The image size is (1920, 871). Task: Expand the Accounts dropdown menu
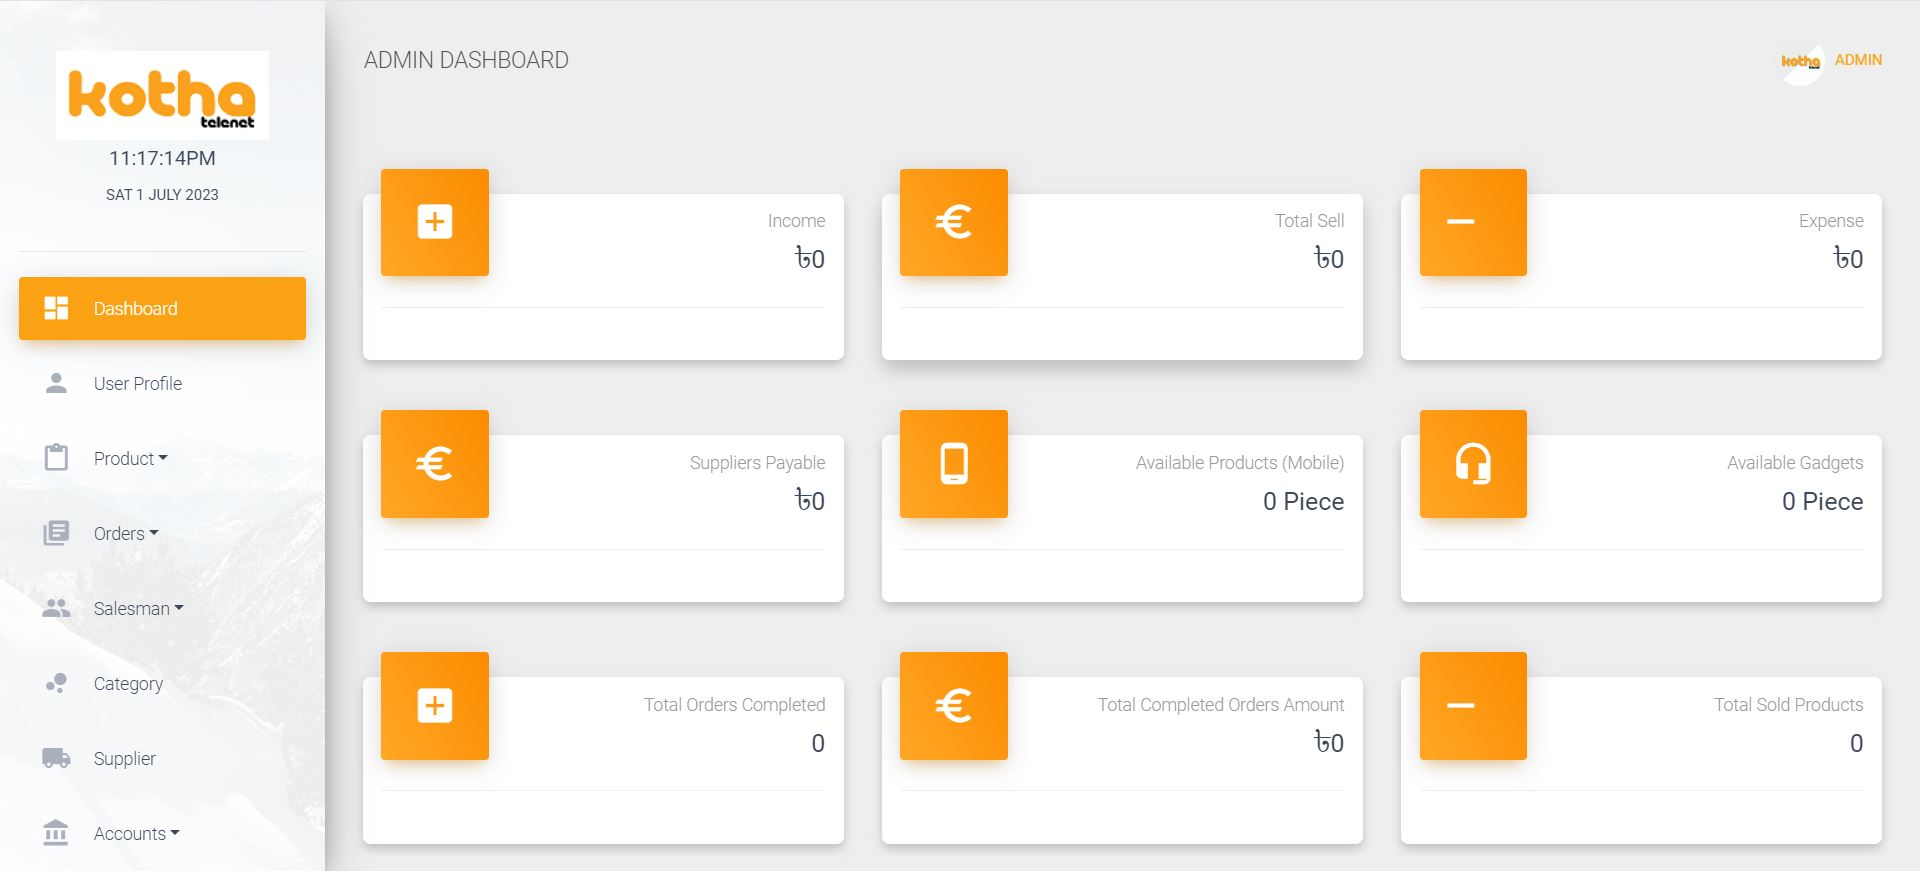tap(136, 834)
